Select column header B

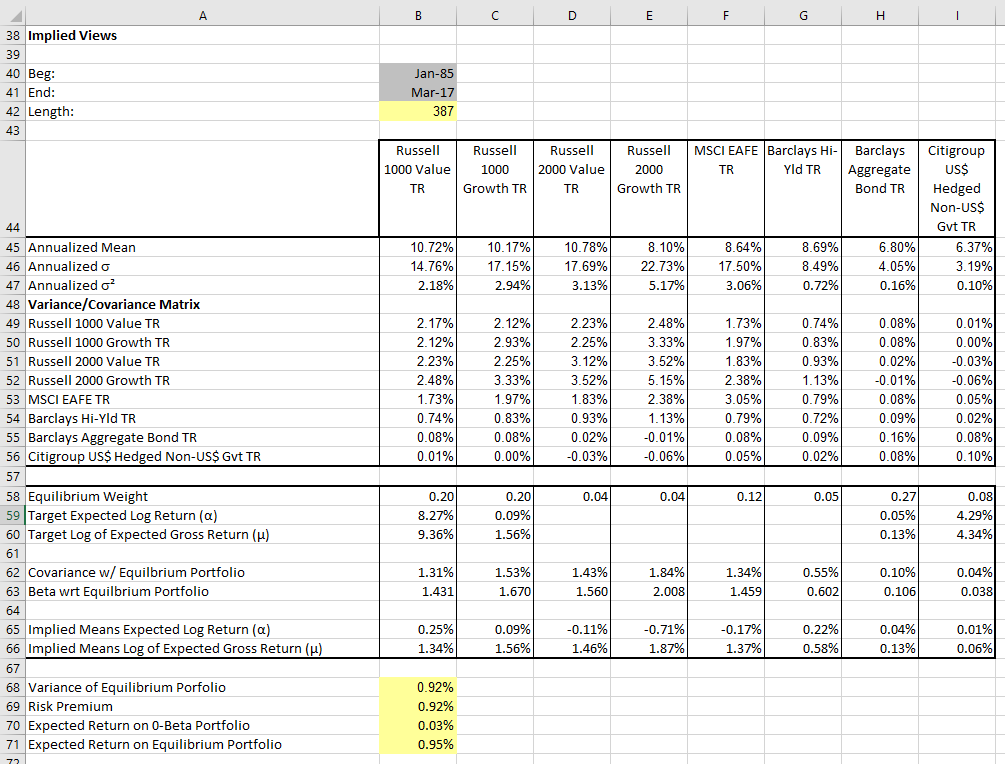[x=417, y=15]
